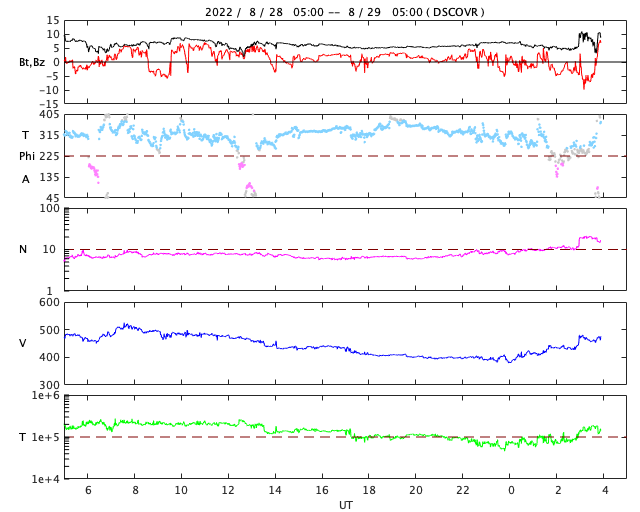Click the '10' hour label on UT axis

181,490
